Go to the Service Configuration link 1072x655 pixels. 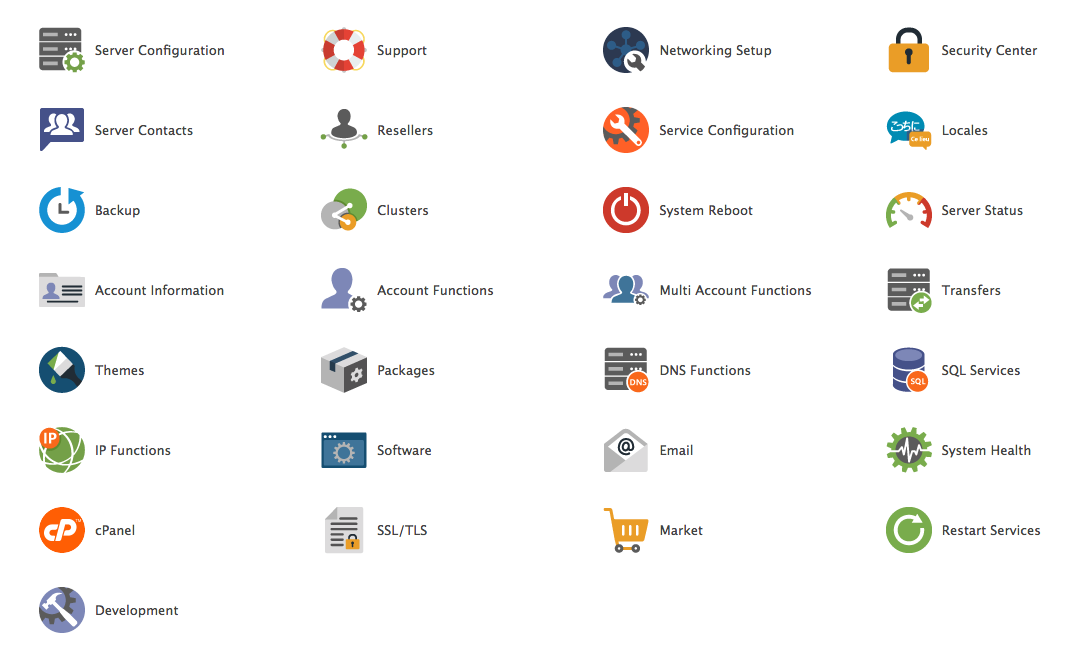point(726,130)
